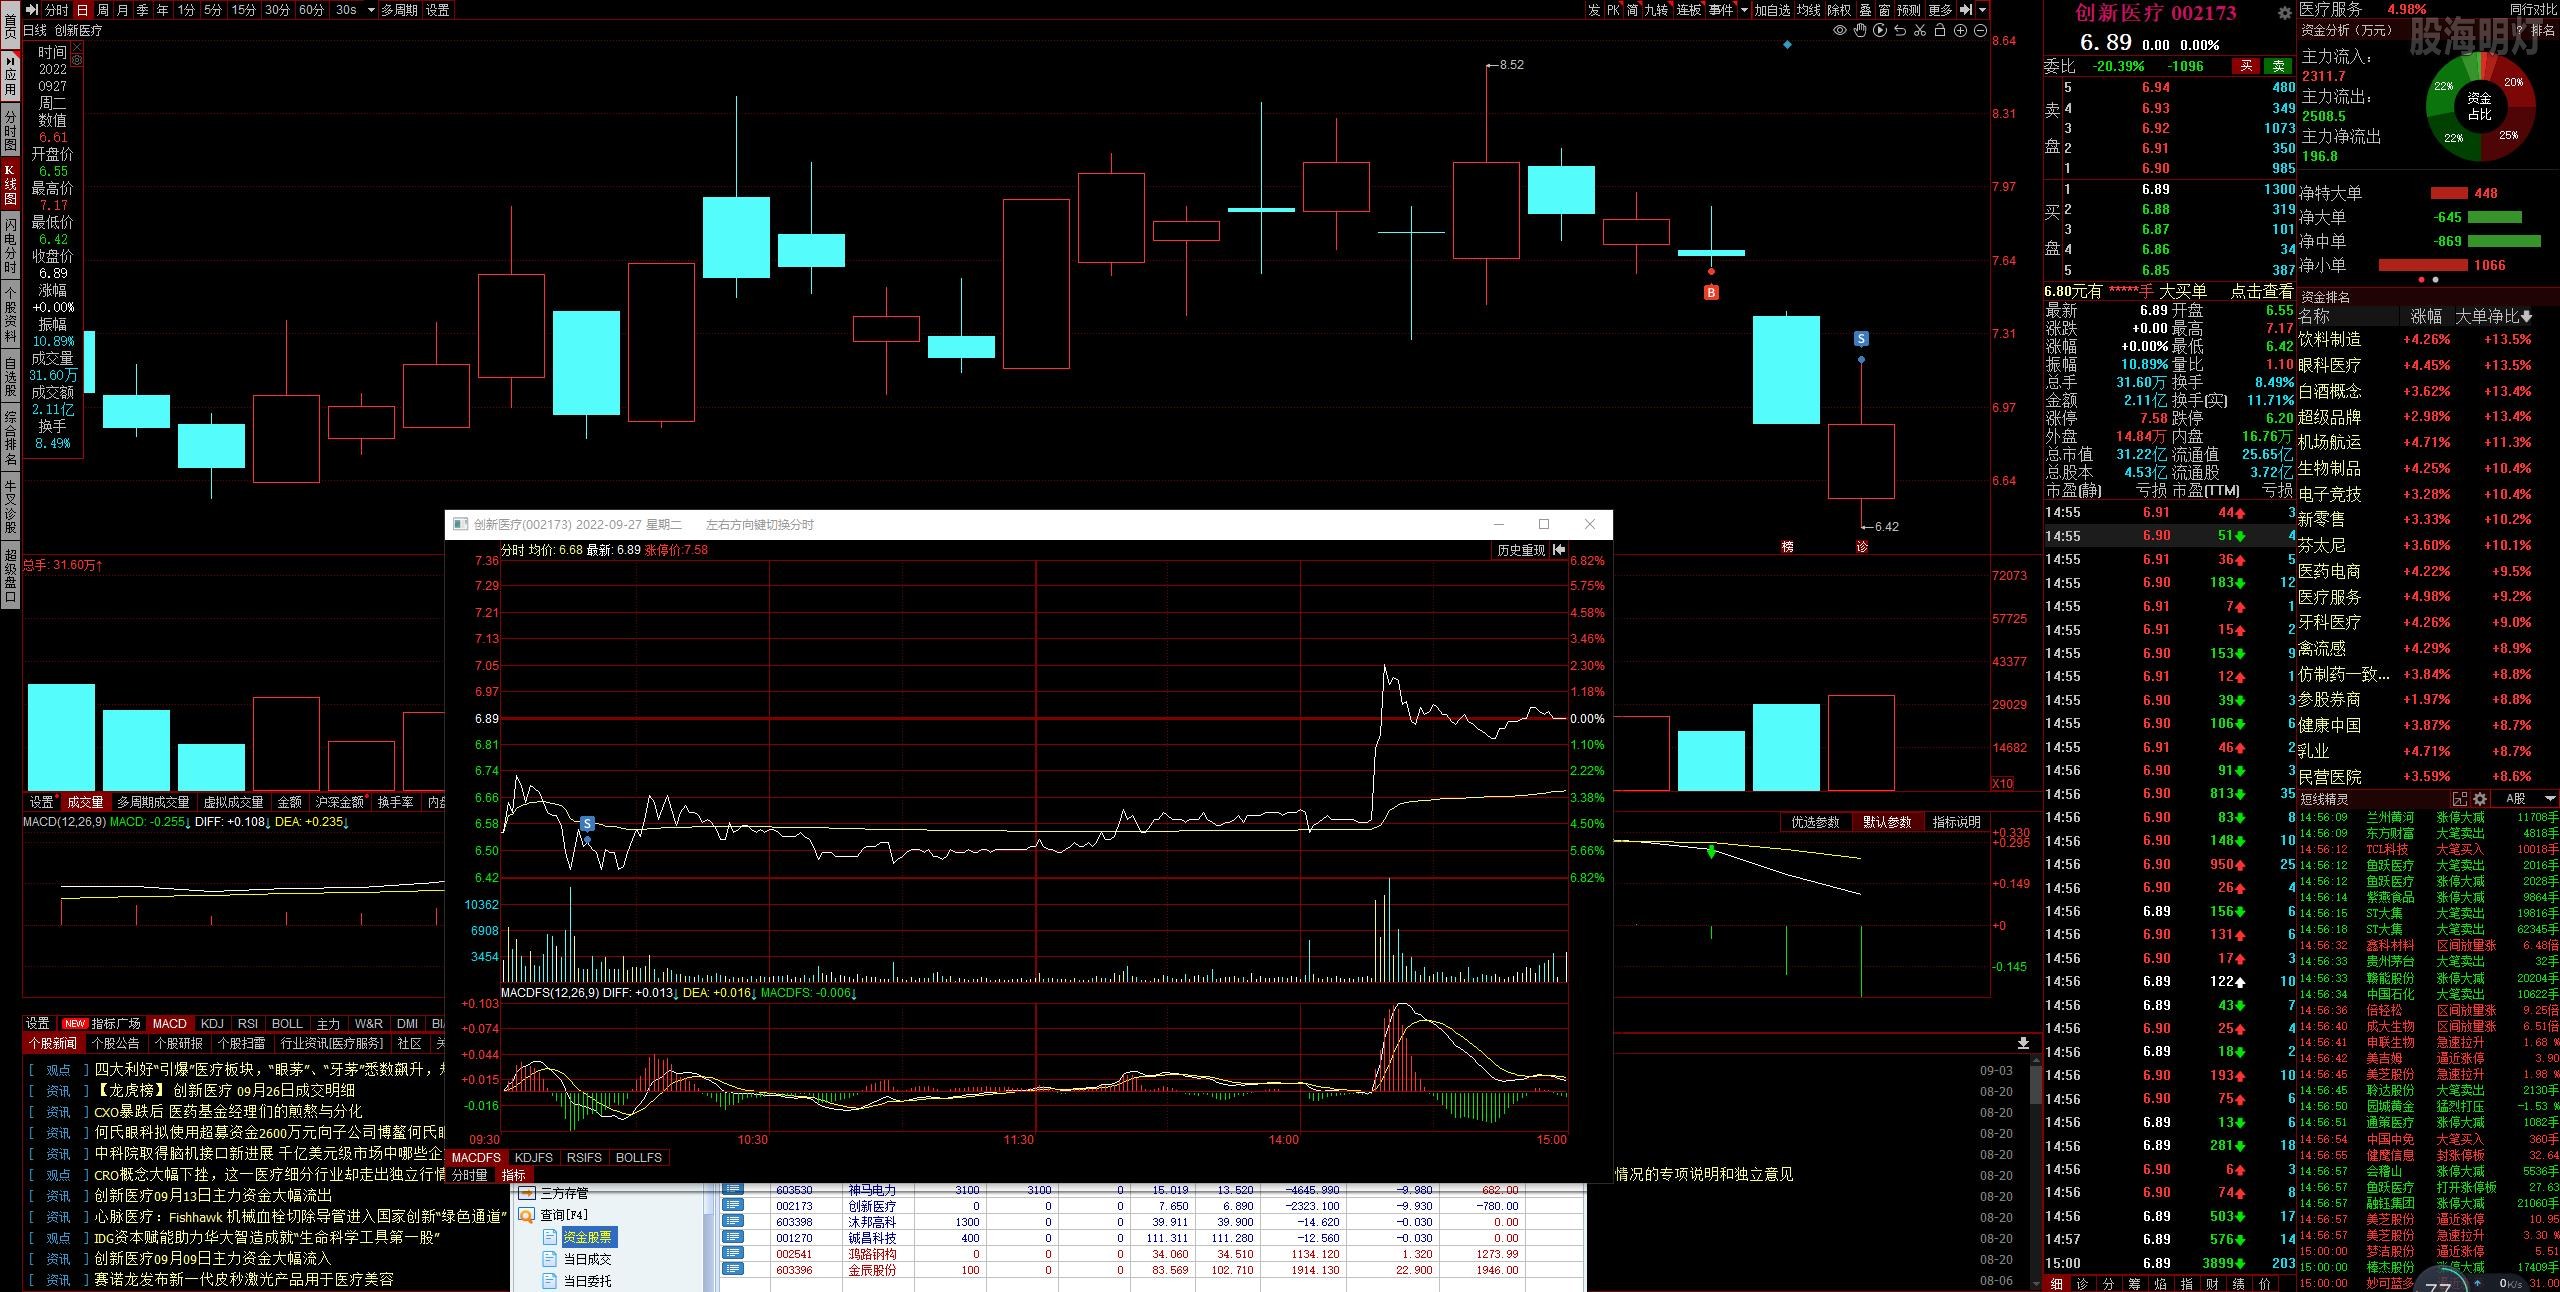Image resolution: width=2560 pixels, height=1292 pixels.
Task: Click 加自选 to add to watchlist
Action: [x=1772, y=10]
